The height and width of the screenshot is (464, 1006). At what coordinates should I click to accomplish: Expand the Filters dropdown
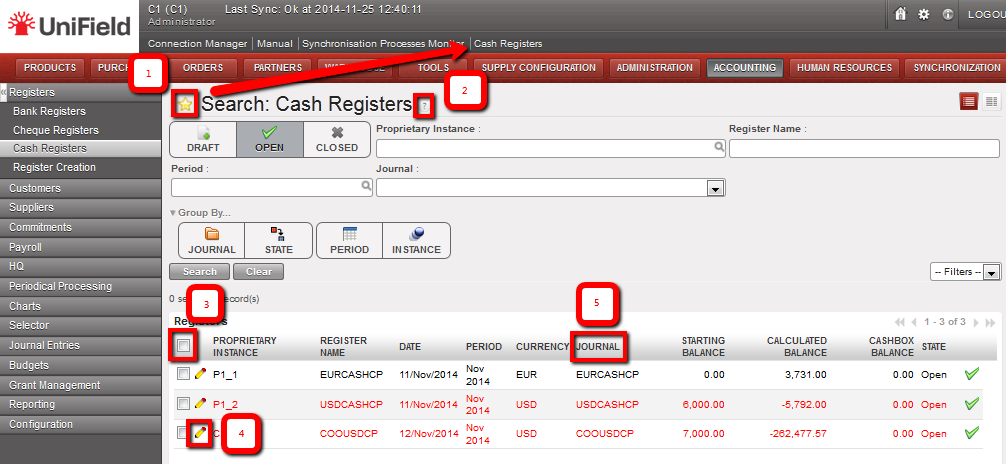click(991, 272)
